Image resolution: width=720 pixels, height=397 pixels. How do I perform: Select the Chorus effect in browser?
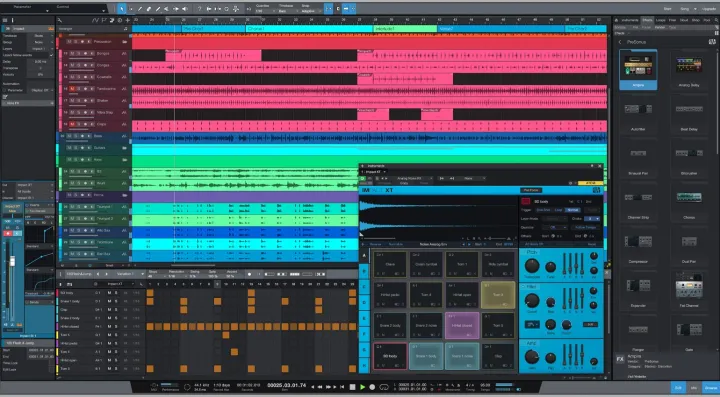pyautogui.click(x=689, y=202)
